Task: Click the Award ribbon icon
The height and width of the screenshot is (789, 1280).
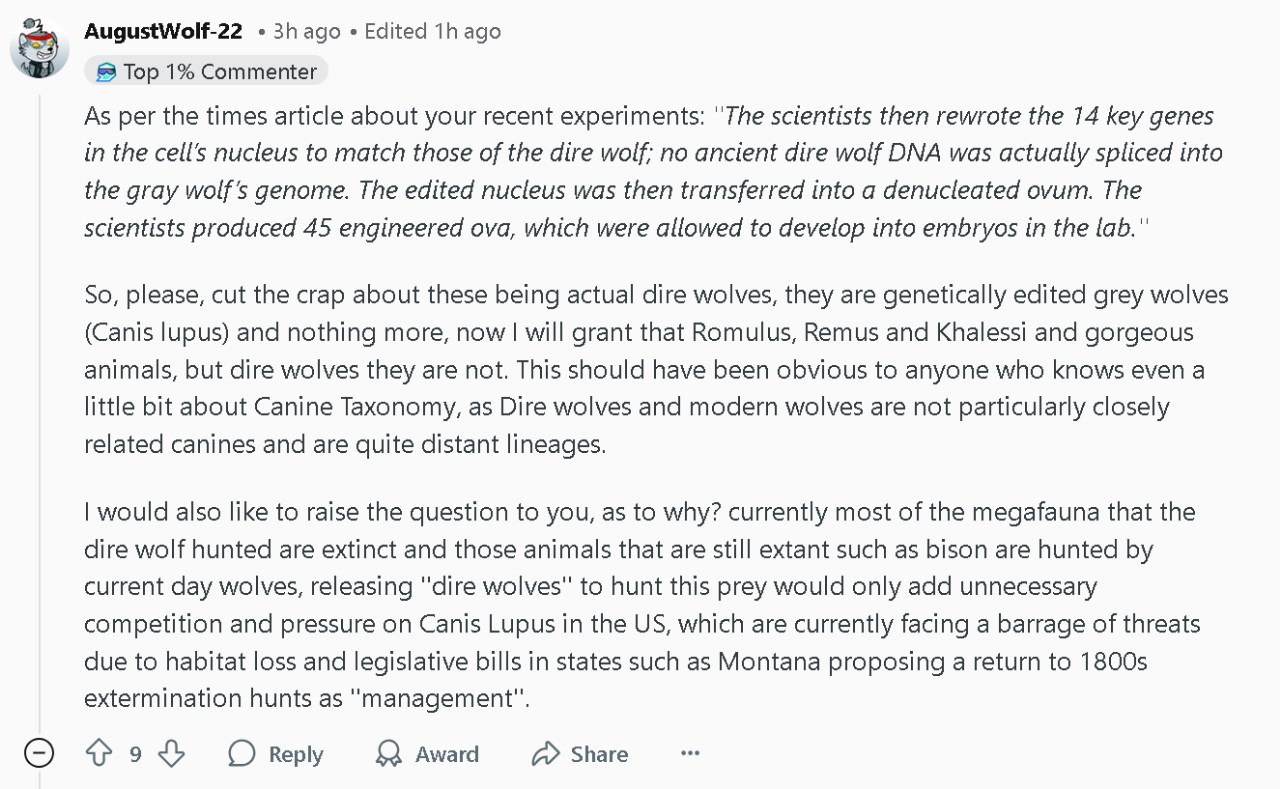Action: [388, 753]
